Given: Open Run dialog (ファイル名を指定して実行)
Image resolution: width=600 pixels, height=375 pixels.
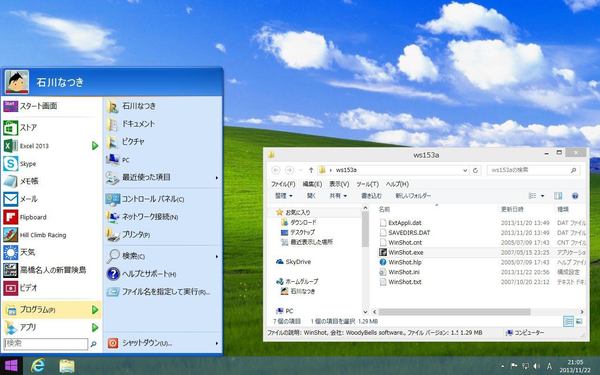Looking at the screenshot, I should (163, 292).
